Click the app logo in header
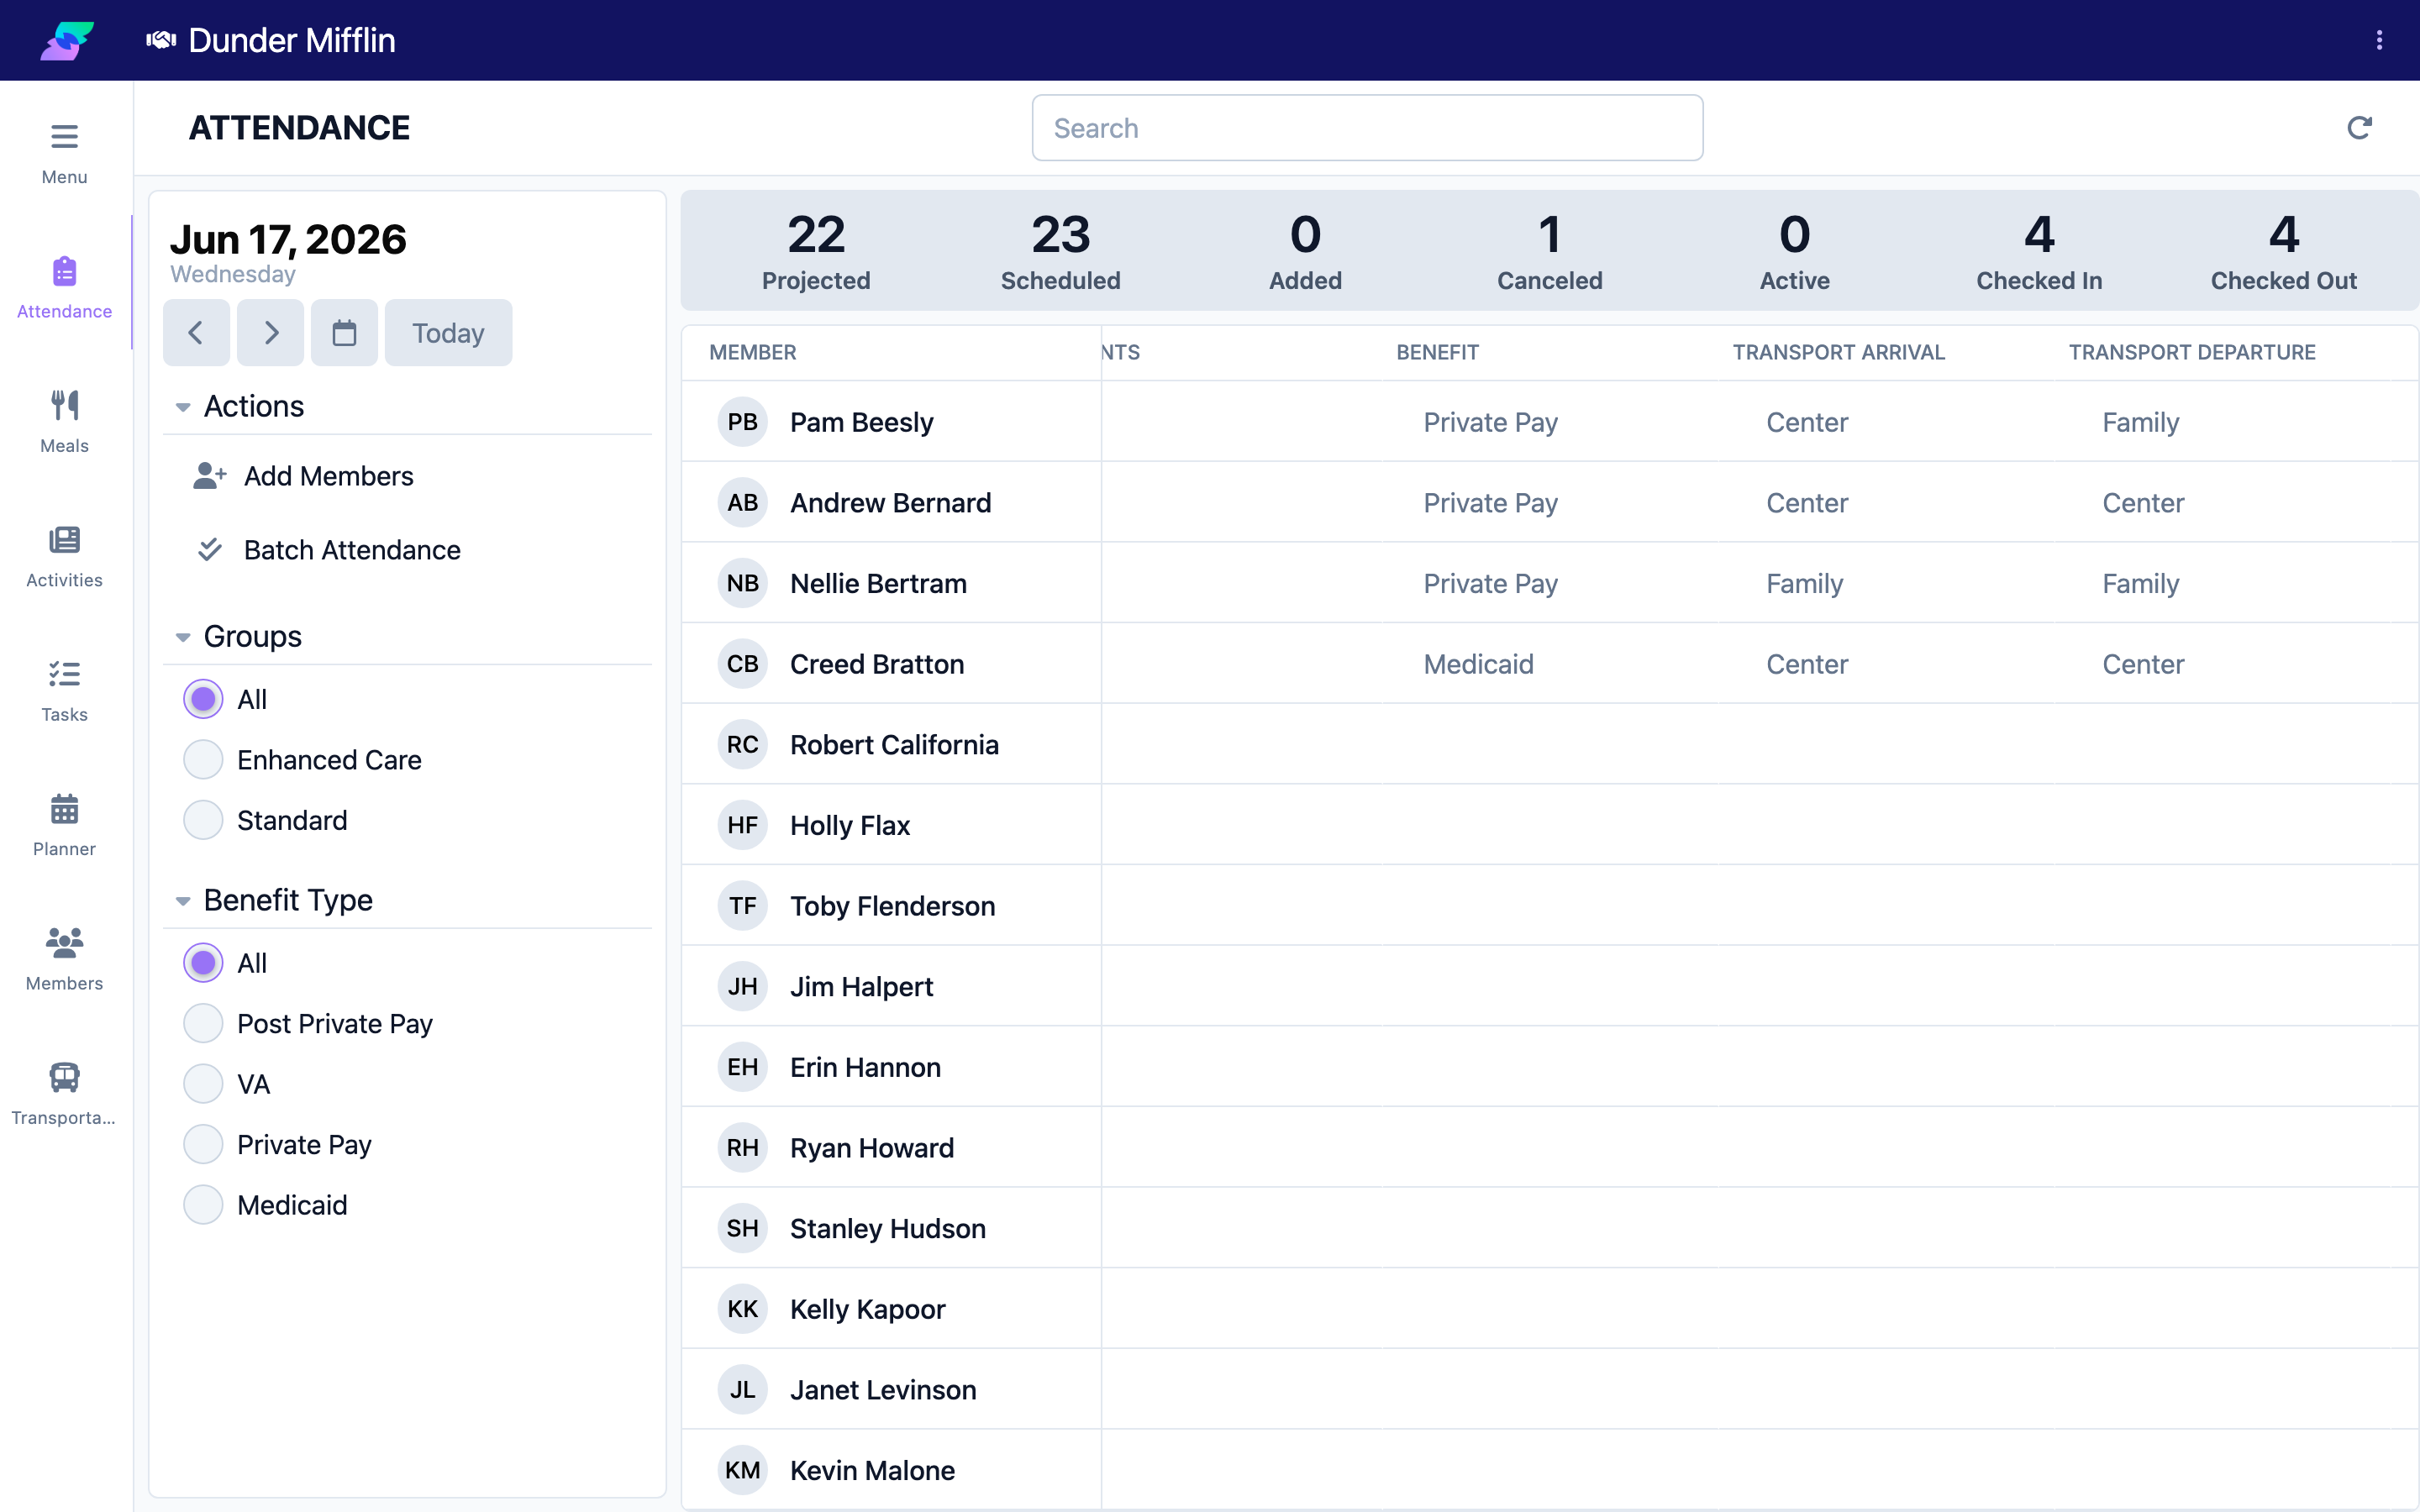This screenshot has height=1512, width=2420. (x=67, y=40)
